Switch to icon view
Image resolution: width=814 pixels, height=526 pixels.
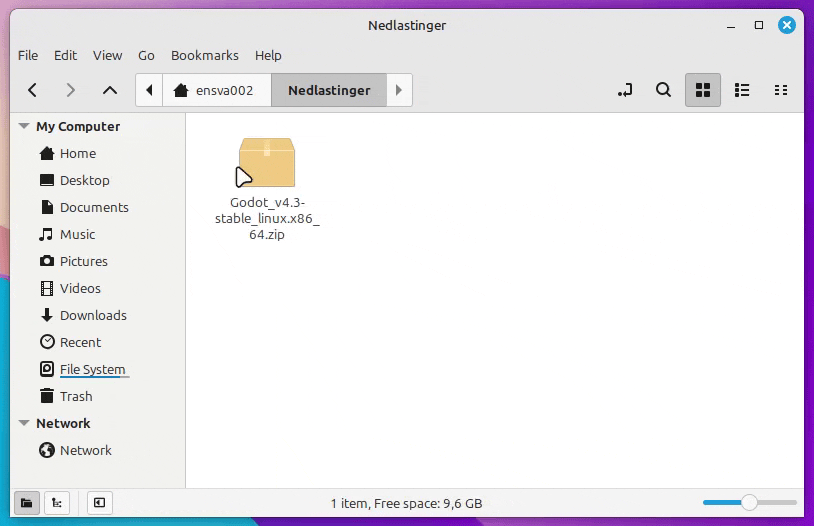click(703, 90)
